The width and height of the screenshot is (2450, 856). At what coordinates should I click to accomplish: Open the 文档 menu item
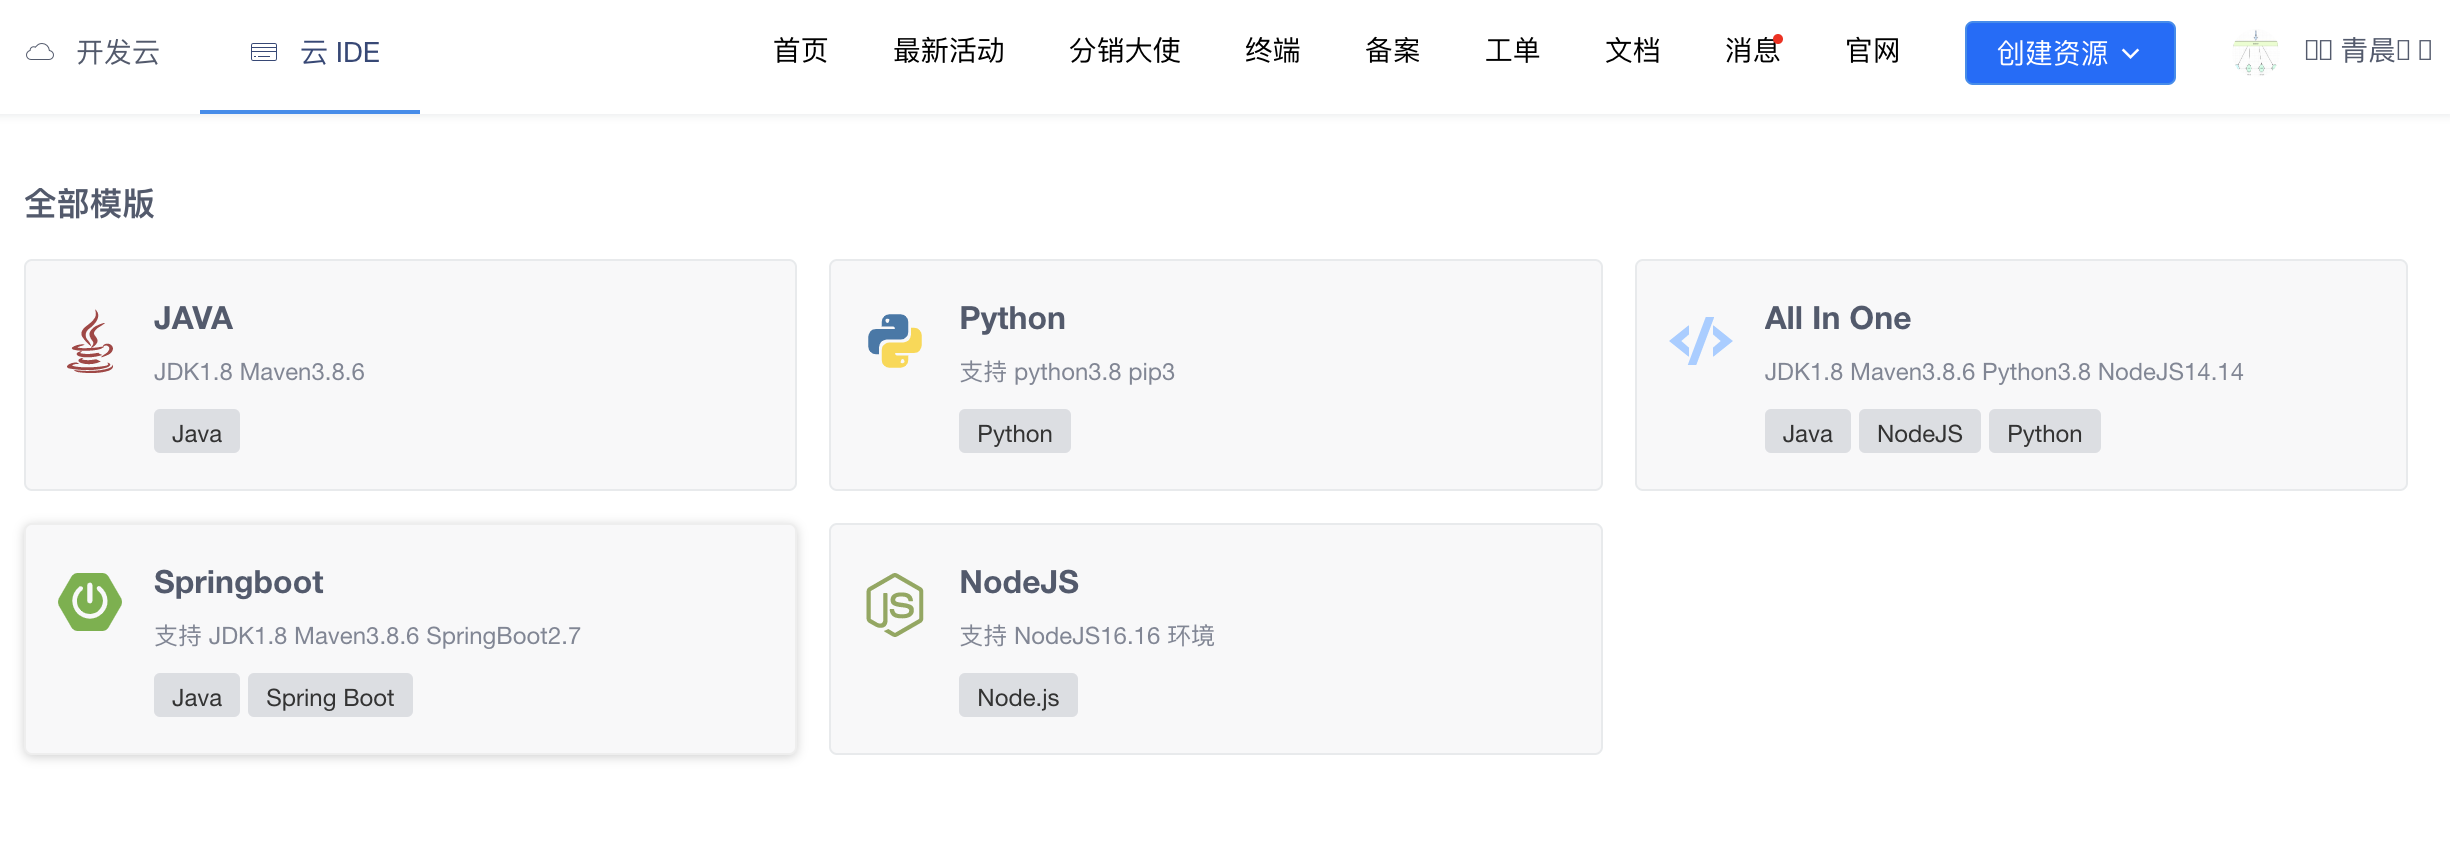coord(1633,51)
